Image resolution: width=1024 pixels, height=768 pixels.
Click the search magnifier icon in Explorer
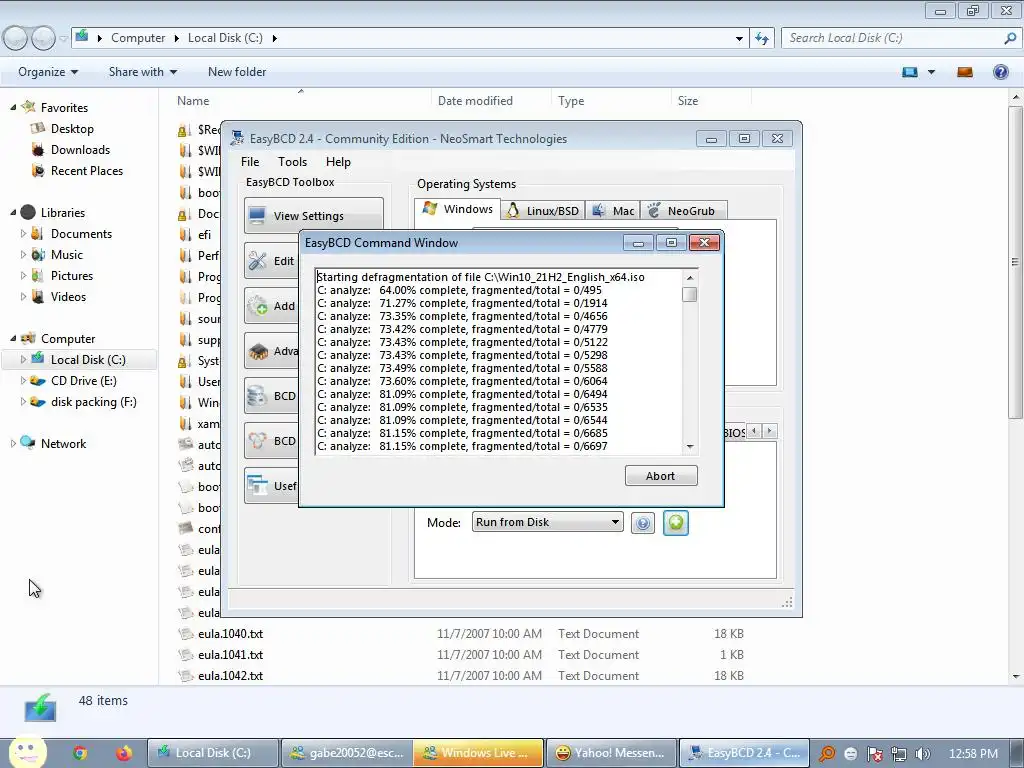click(1010, 38)
